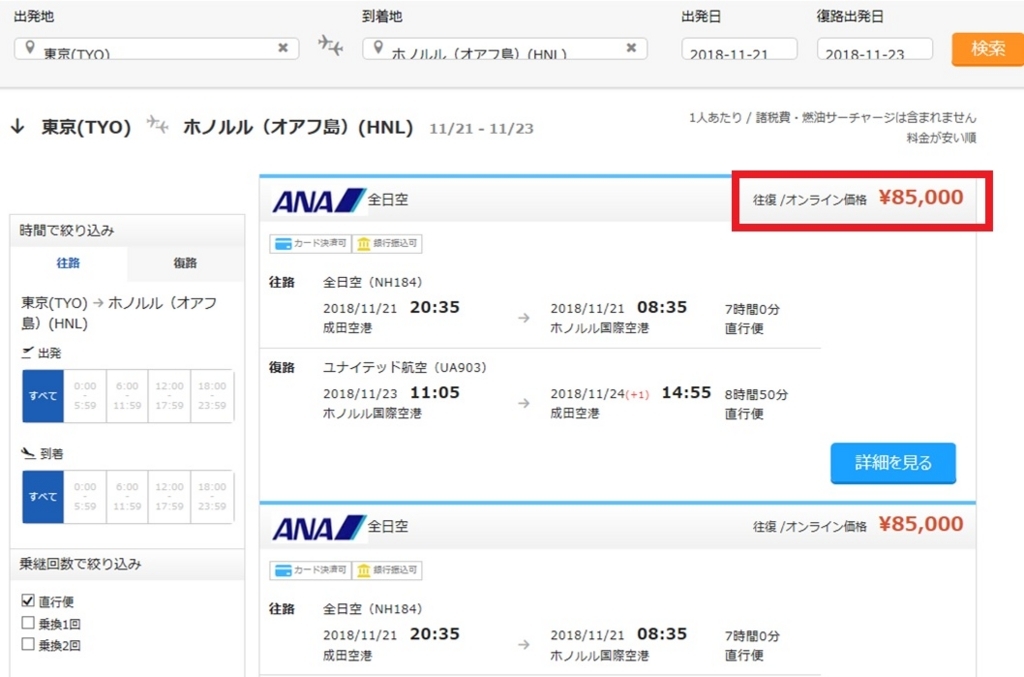Click the カード決済可 badge in the second card
1024x677 pixels.
pos(311,571)
